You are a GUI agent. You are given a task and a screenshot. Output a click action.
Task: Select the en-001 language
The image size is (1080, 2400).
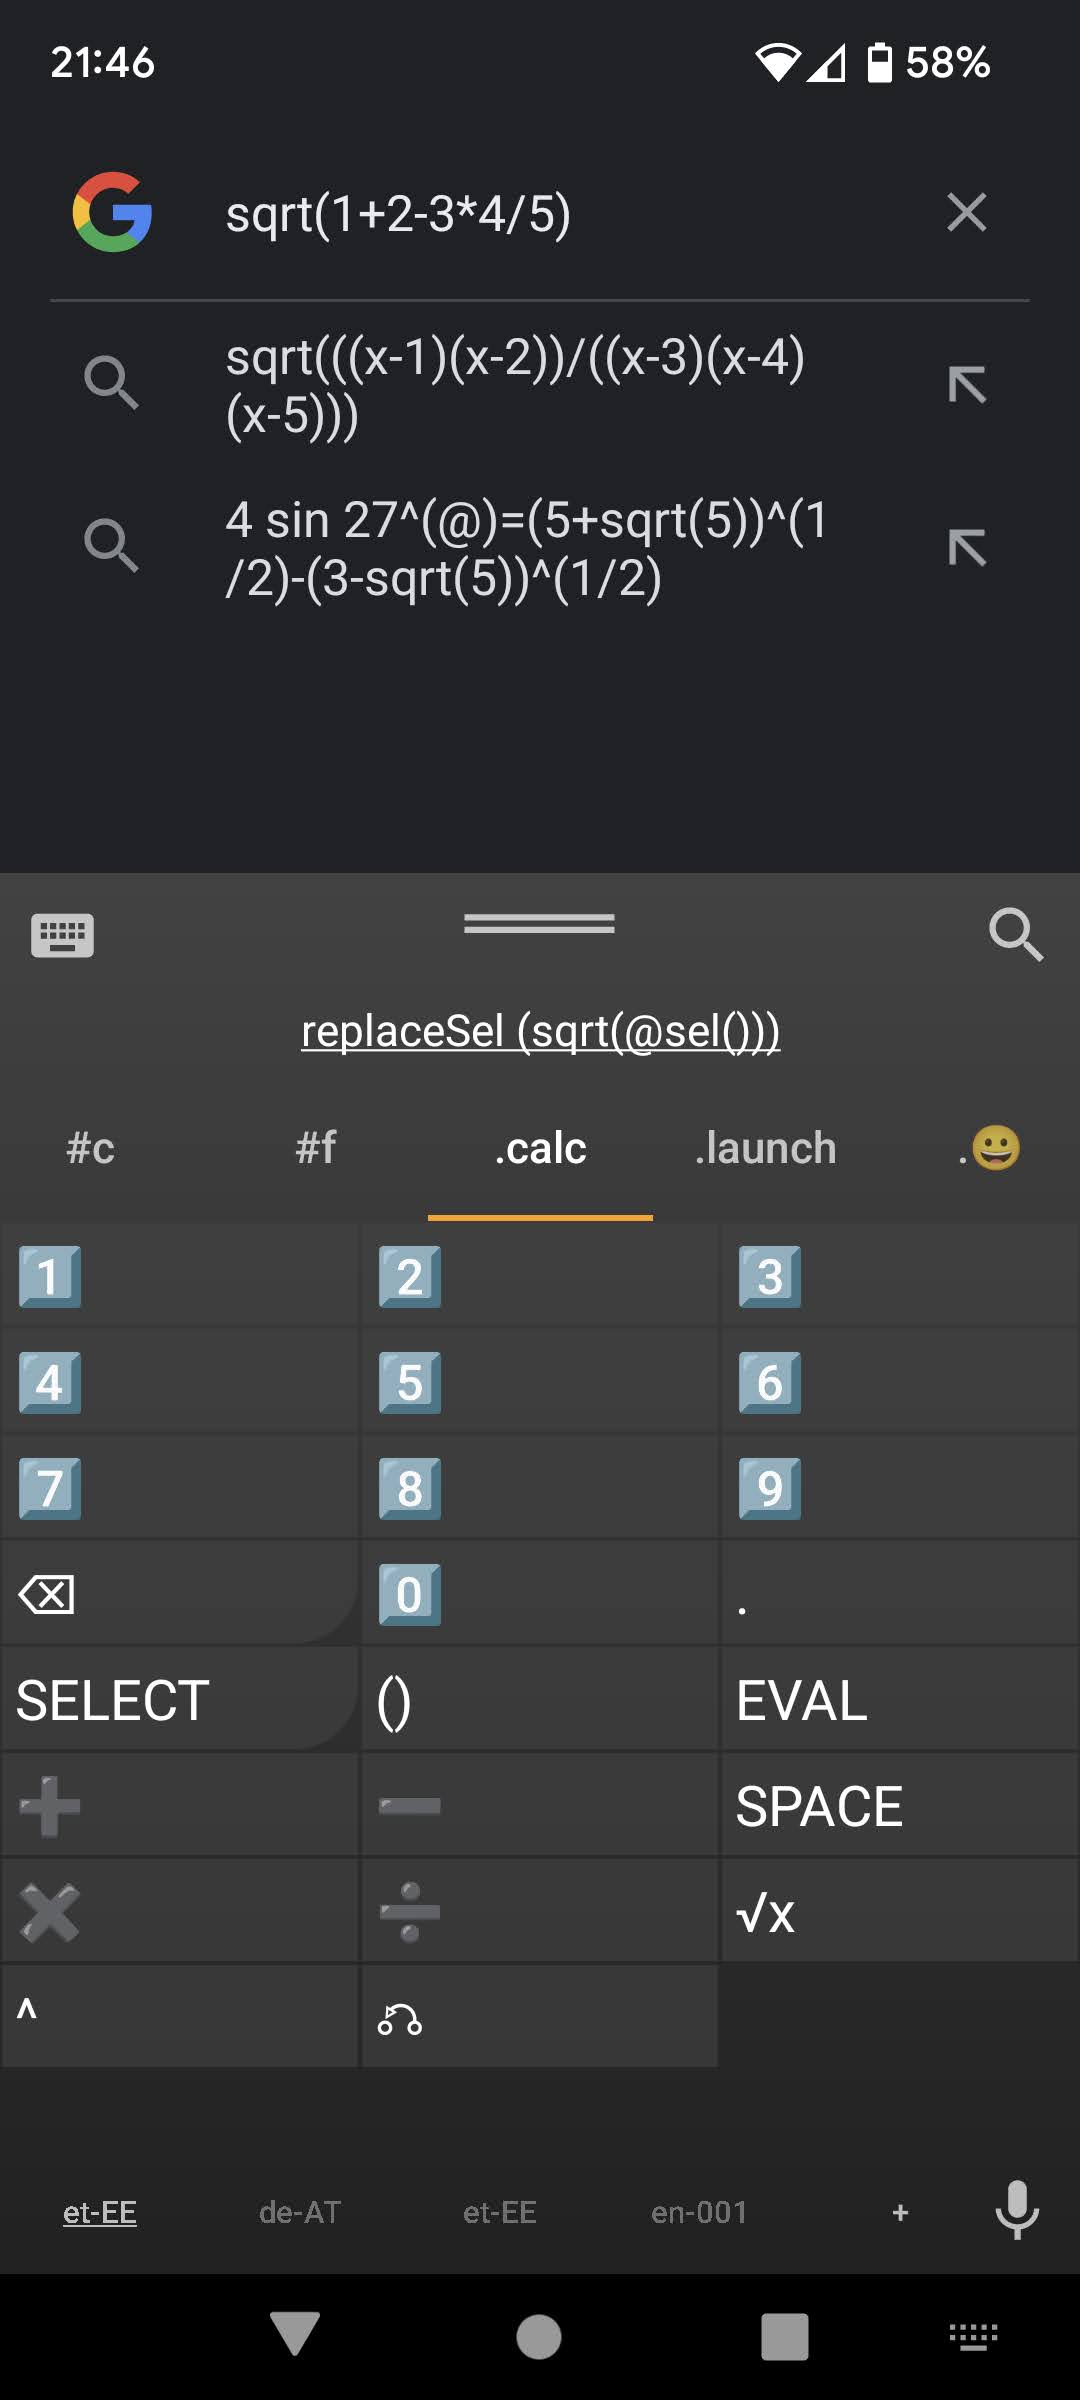tap(699, 2212)
